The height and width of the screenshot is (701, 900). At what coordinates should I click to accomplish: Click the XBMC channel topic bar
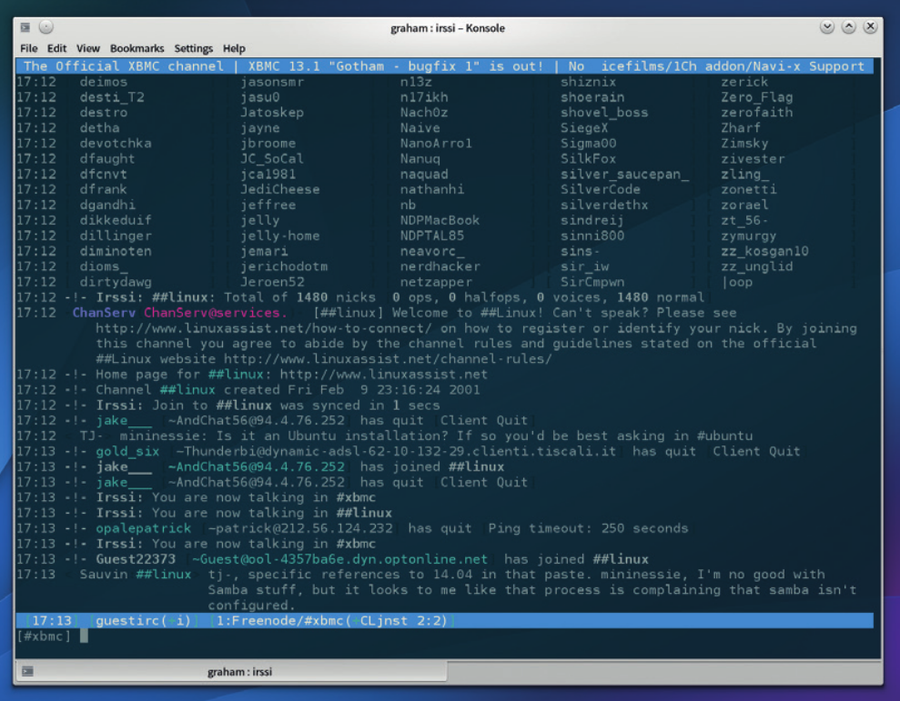pyautogui.click(x=445, y=67)
